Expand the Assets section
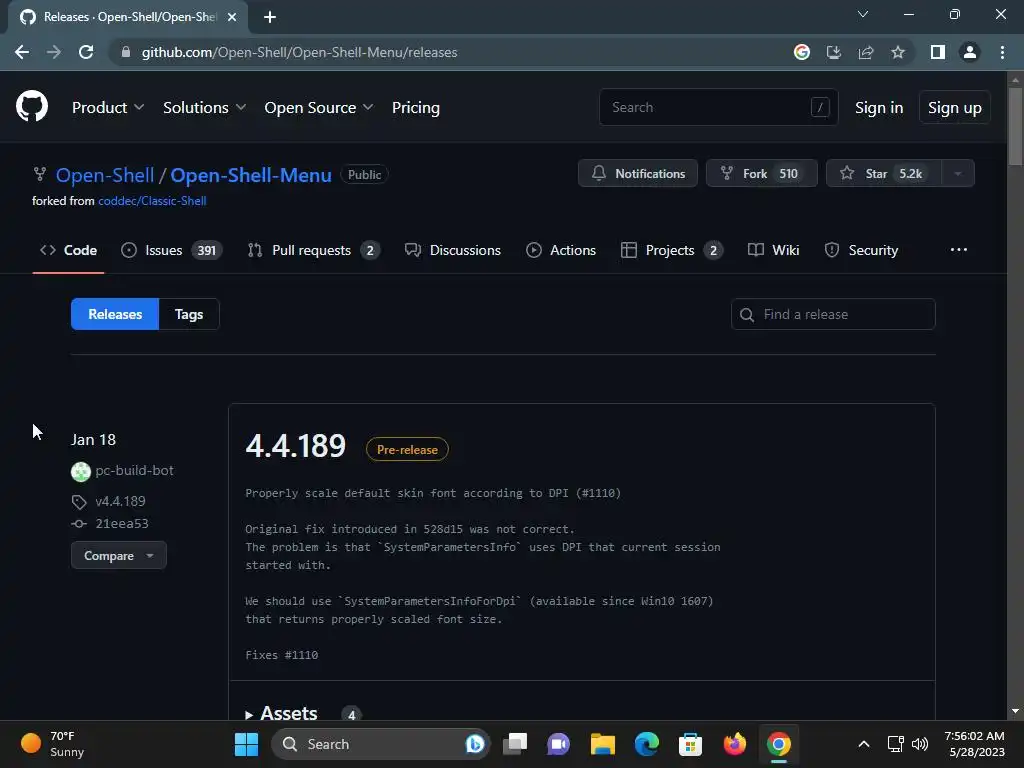This screenshot has width=1024, height=768. click(x=281, y=713)
